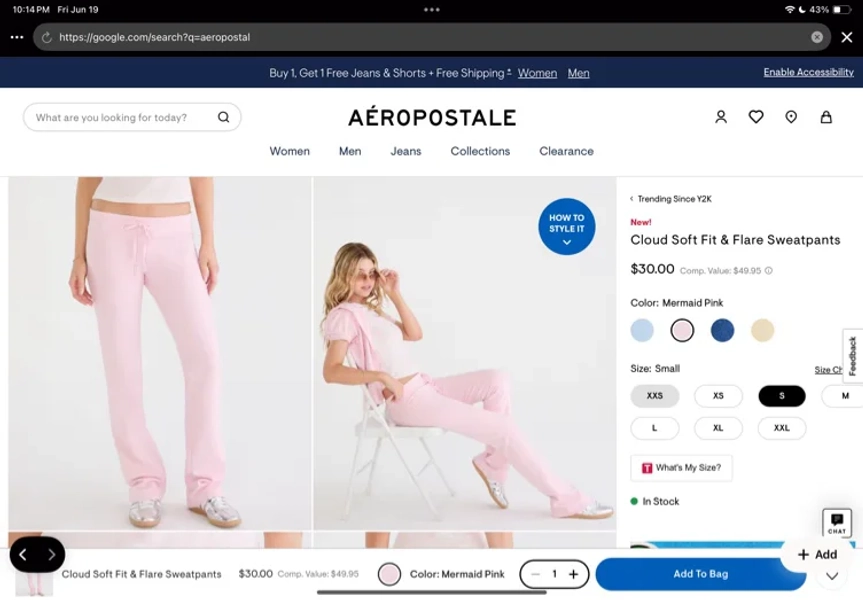Clear the URL with the X icon
The height and width of the screenshot is (600, 863).
point(817,37)
